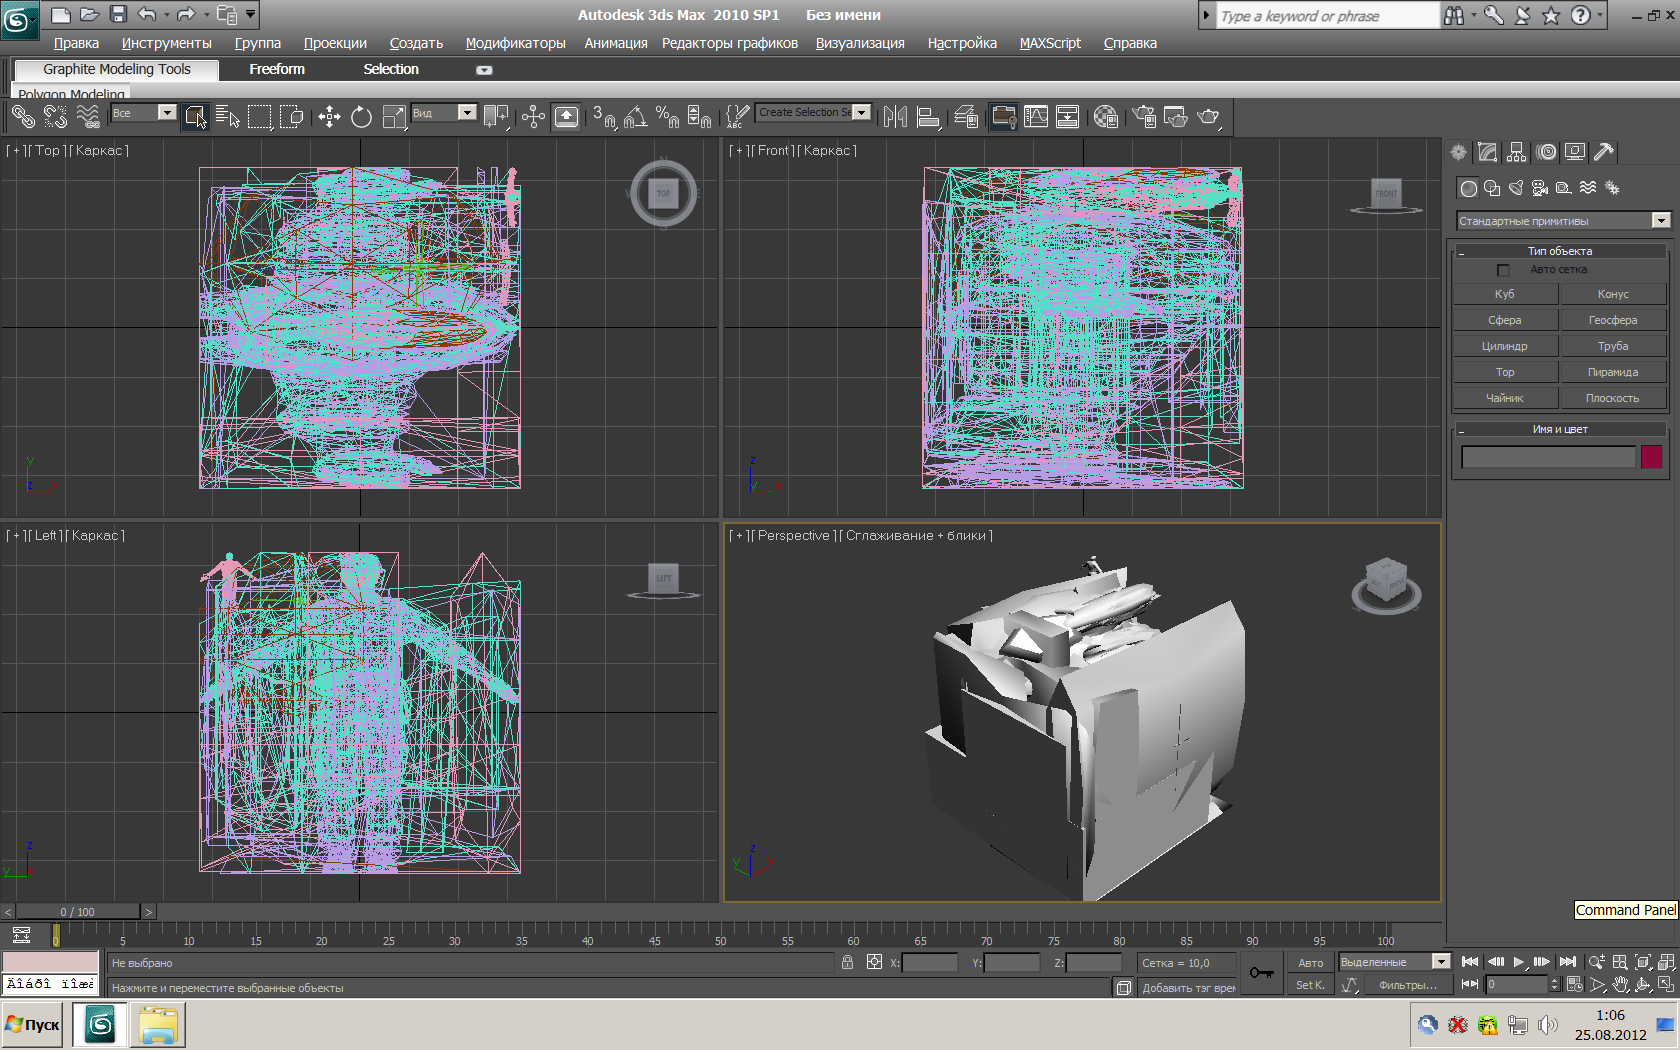1680x1050 pixels.
Task: Click the Чайник primitive button
Action: tap(1504, 398)
